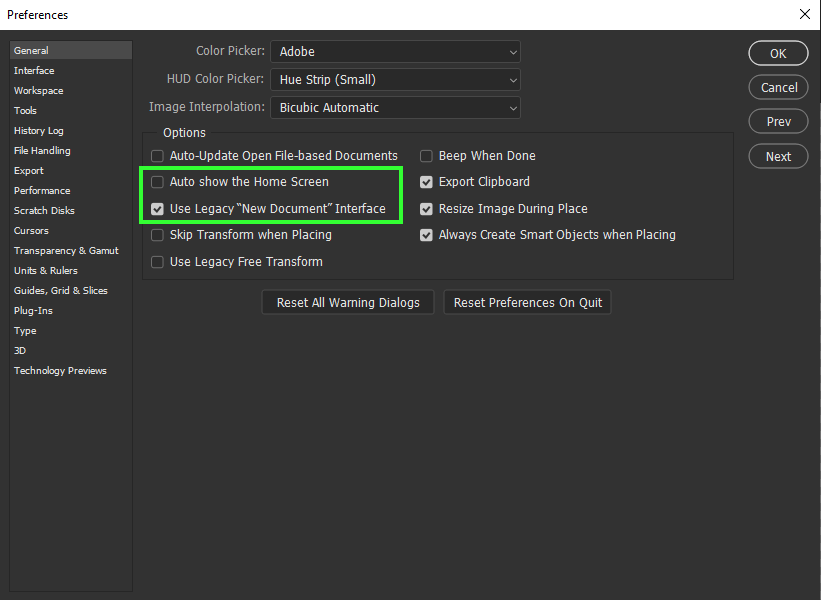The height and width of the screenshot is (600, 821).
Task: Enable Auto-Update Open File-based Documents
Action: 157,156
